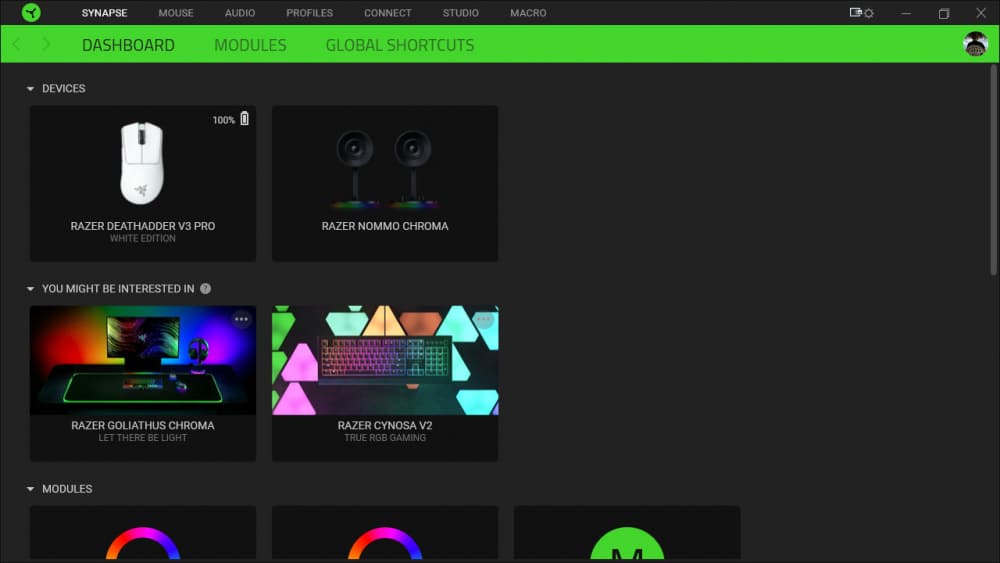Click the 100% battery level text

tap(224, 120)
